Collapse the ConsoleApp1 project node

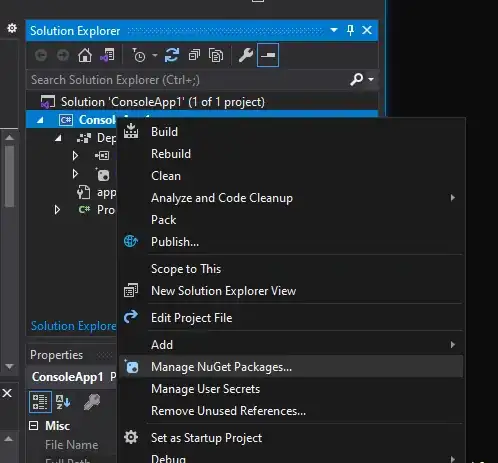click(40, 120)
